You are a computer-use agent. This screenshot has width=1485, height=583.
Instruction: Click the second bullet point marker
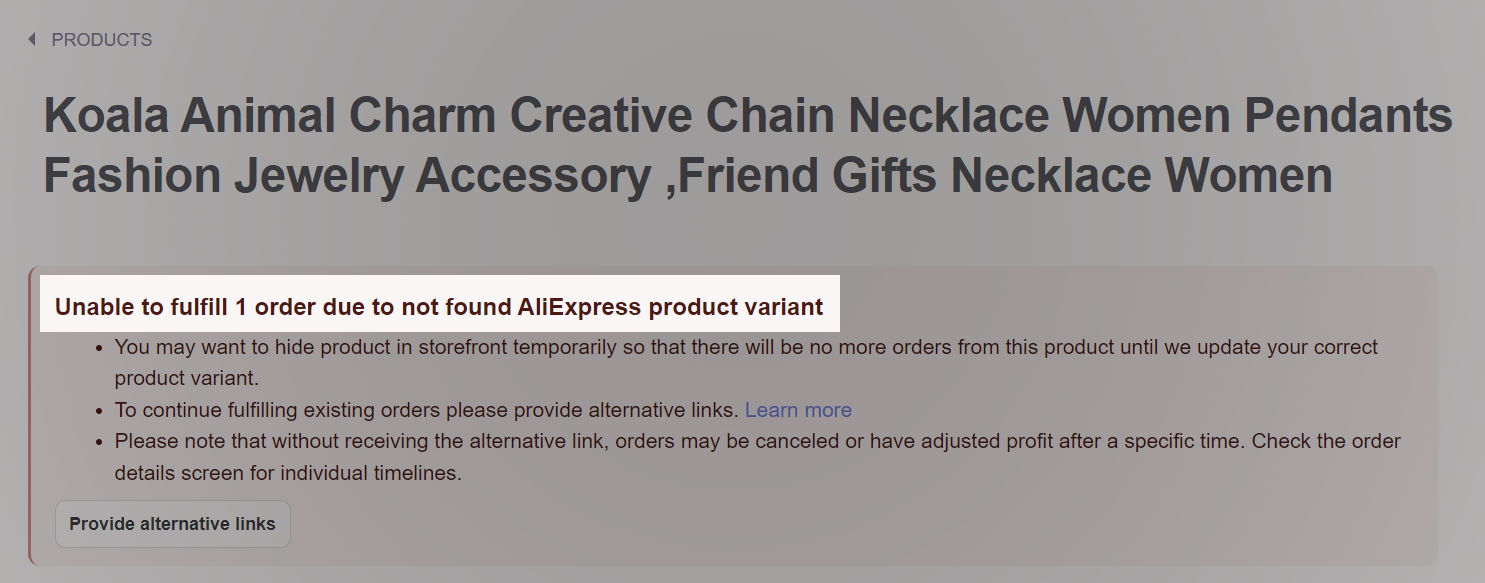coord(98,410)
